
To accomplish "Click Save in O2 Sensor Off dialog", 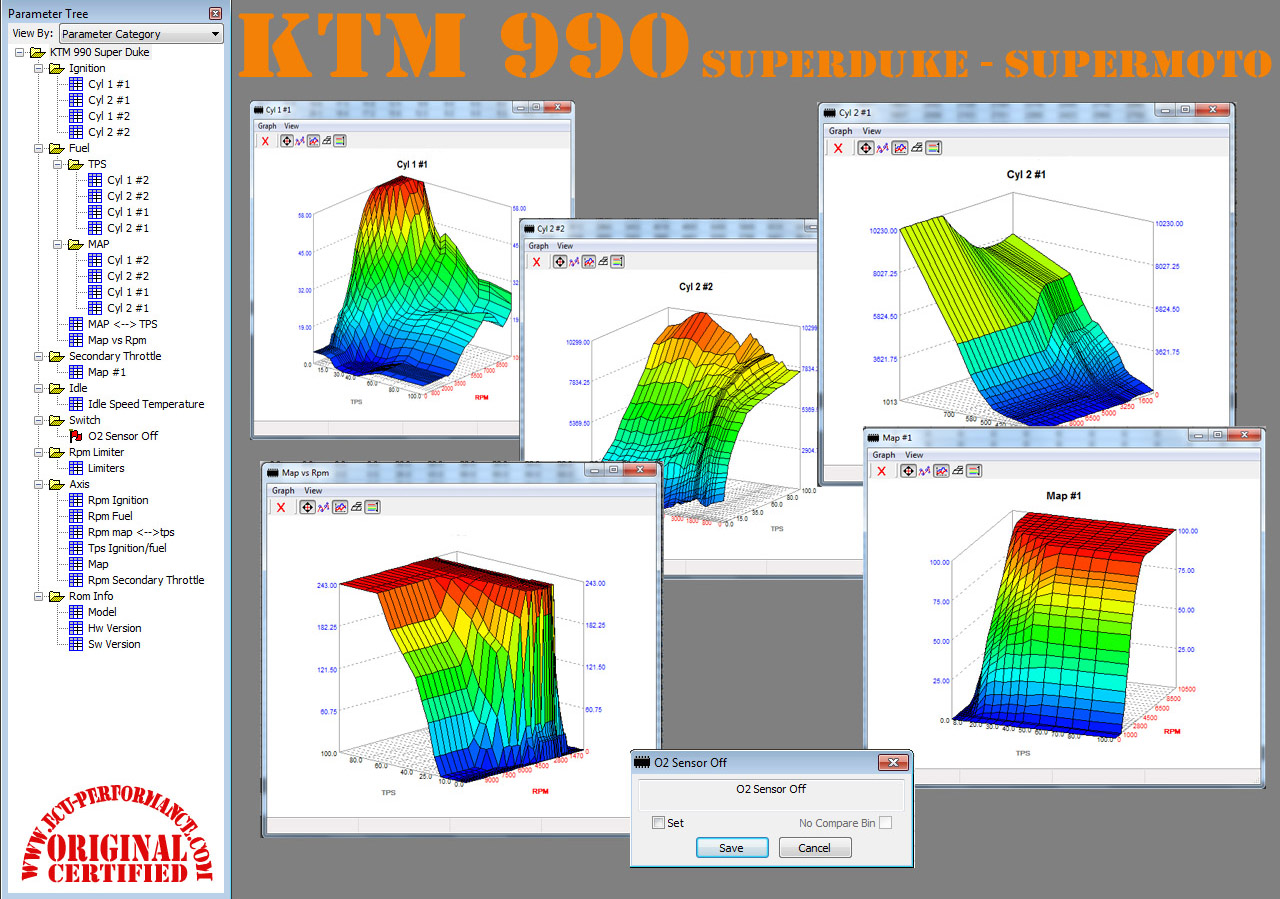I will pos(731,848).
